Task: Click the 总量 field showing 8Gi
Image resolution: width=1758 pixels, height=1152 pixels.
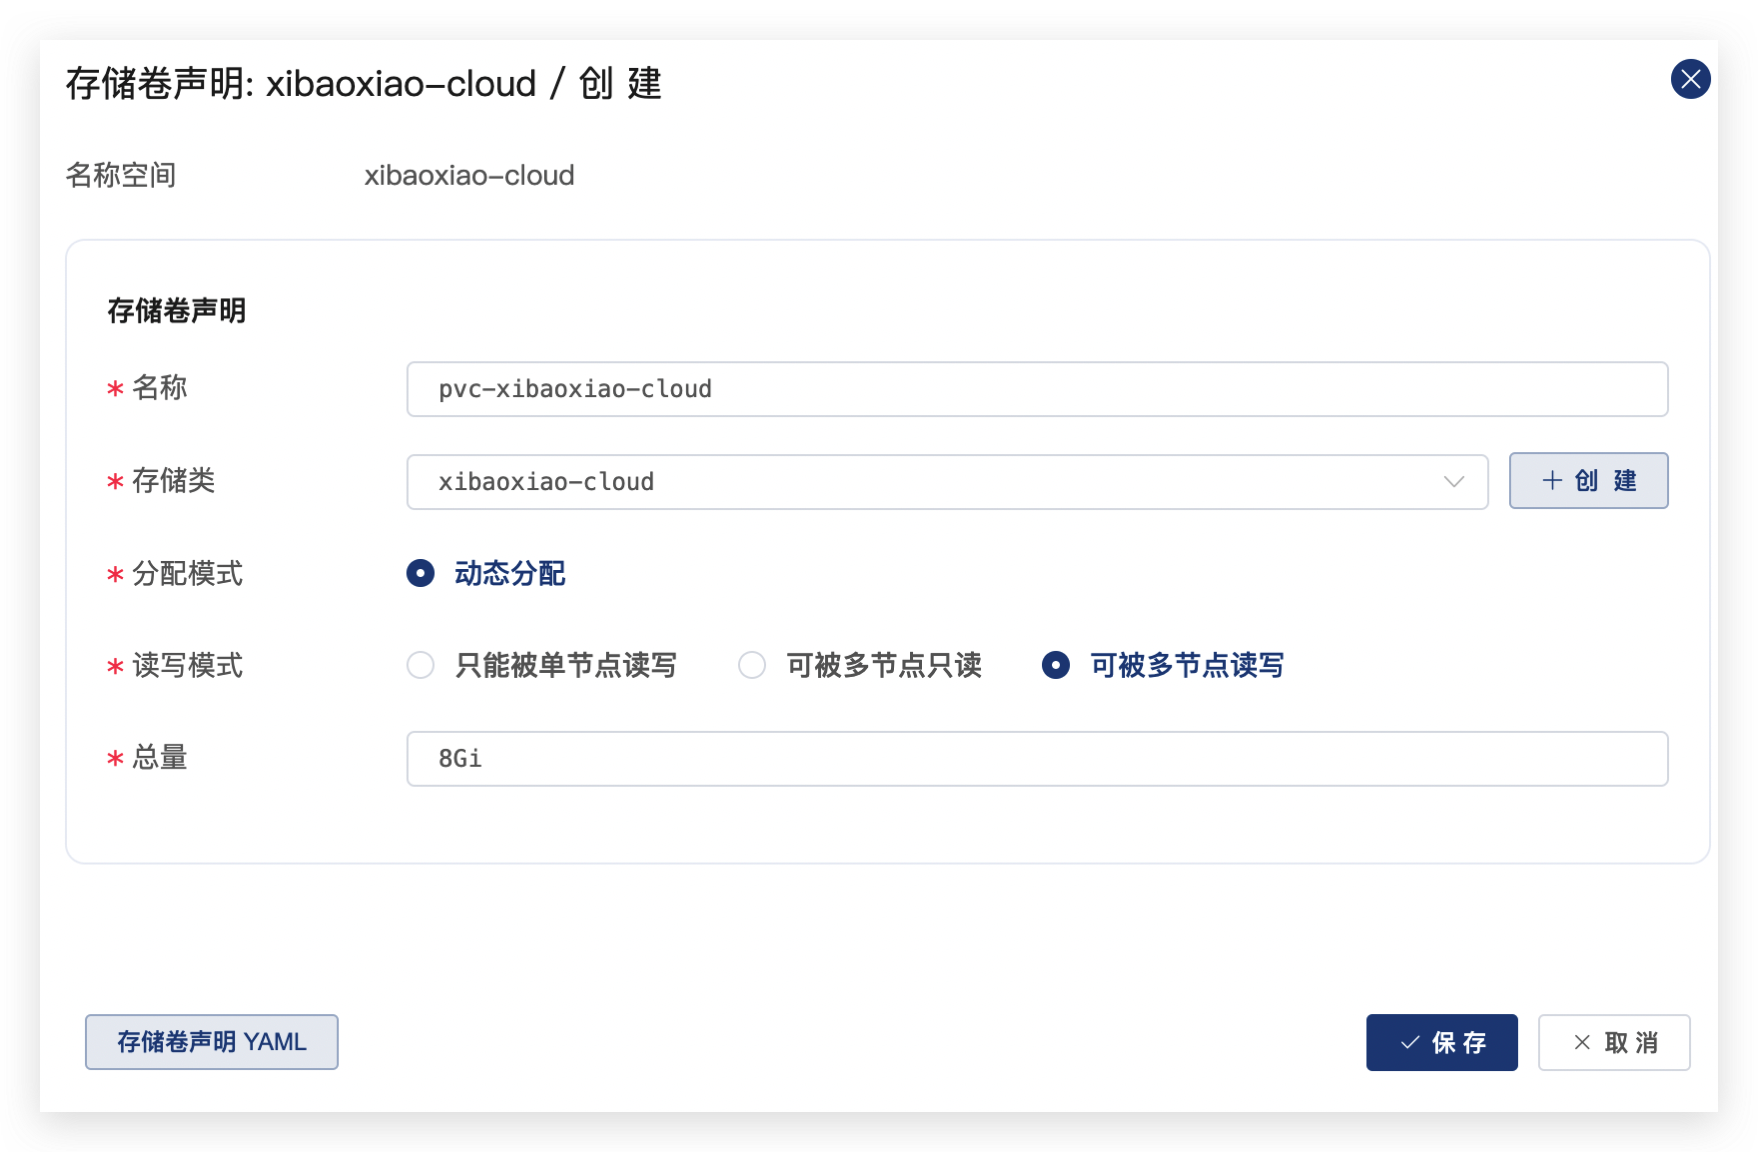Action: click(x=1037, y=758)
